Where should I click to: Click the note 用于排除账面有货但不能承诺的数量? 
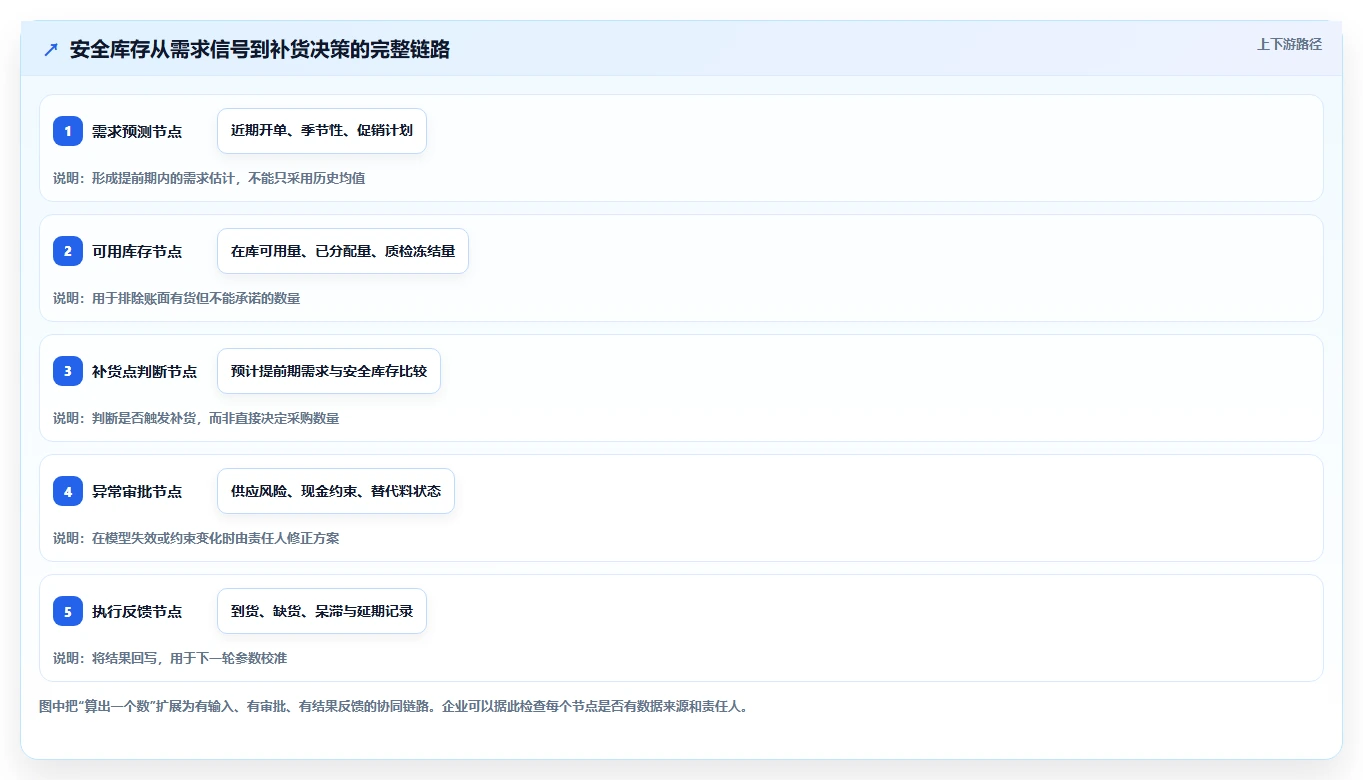click(196, 298)
